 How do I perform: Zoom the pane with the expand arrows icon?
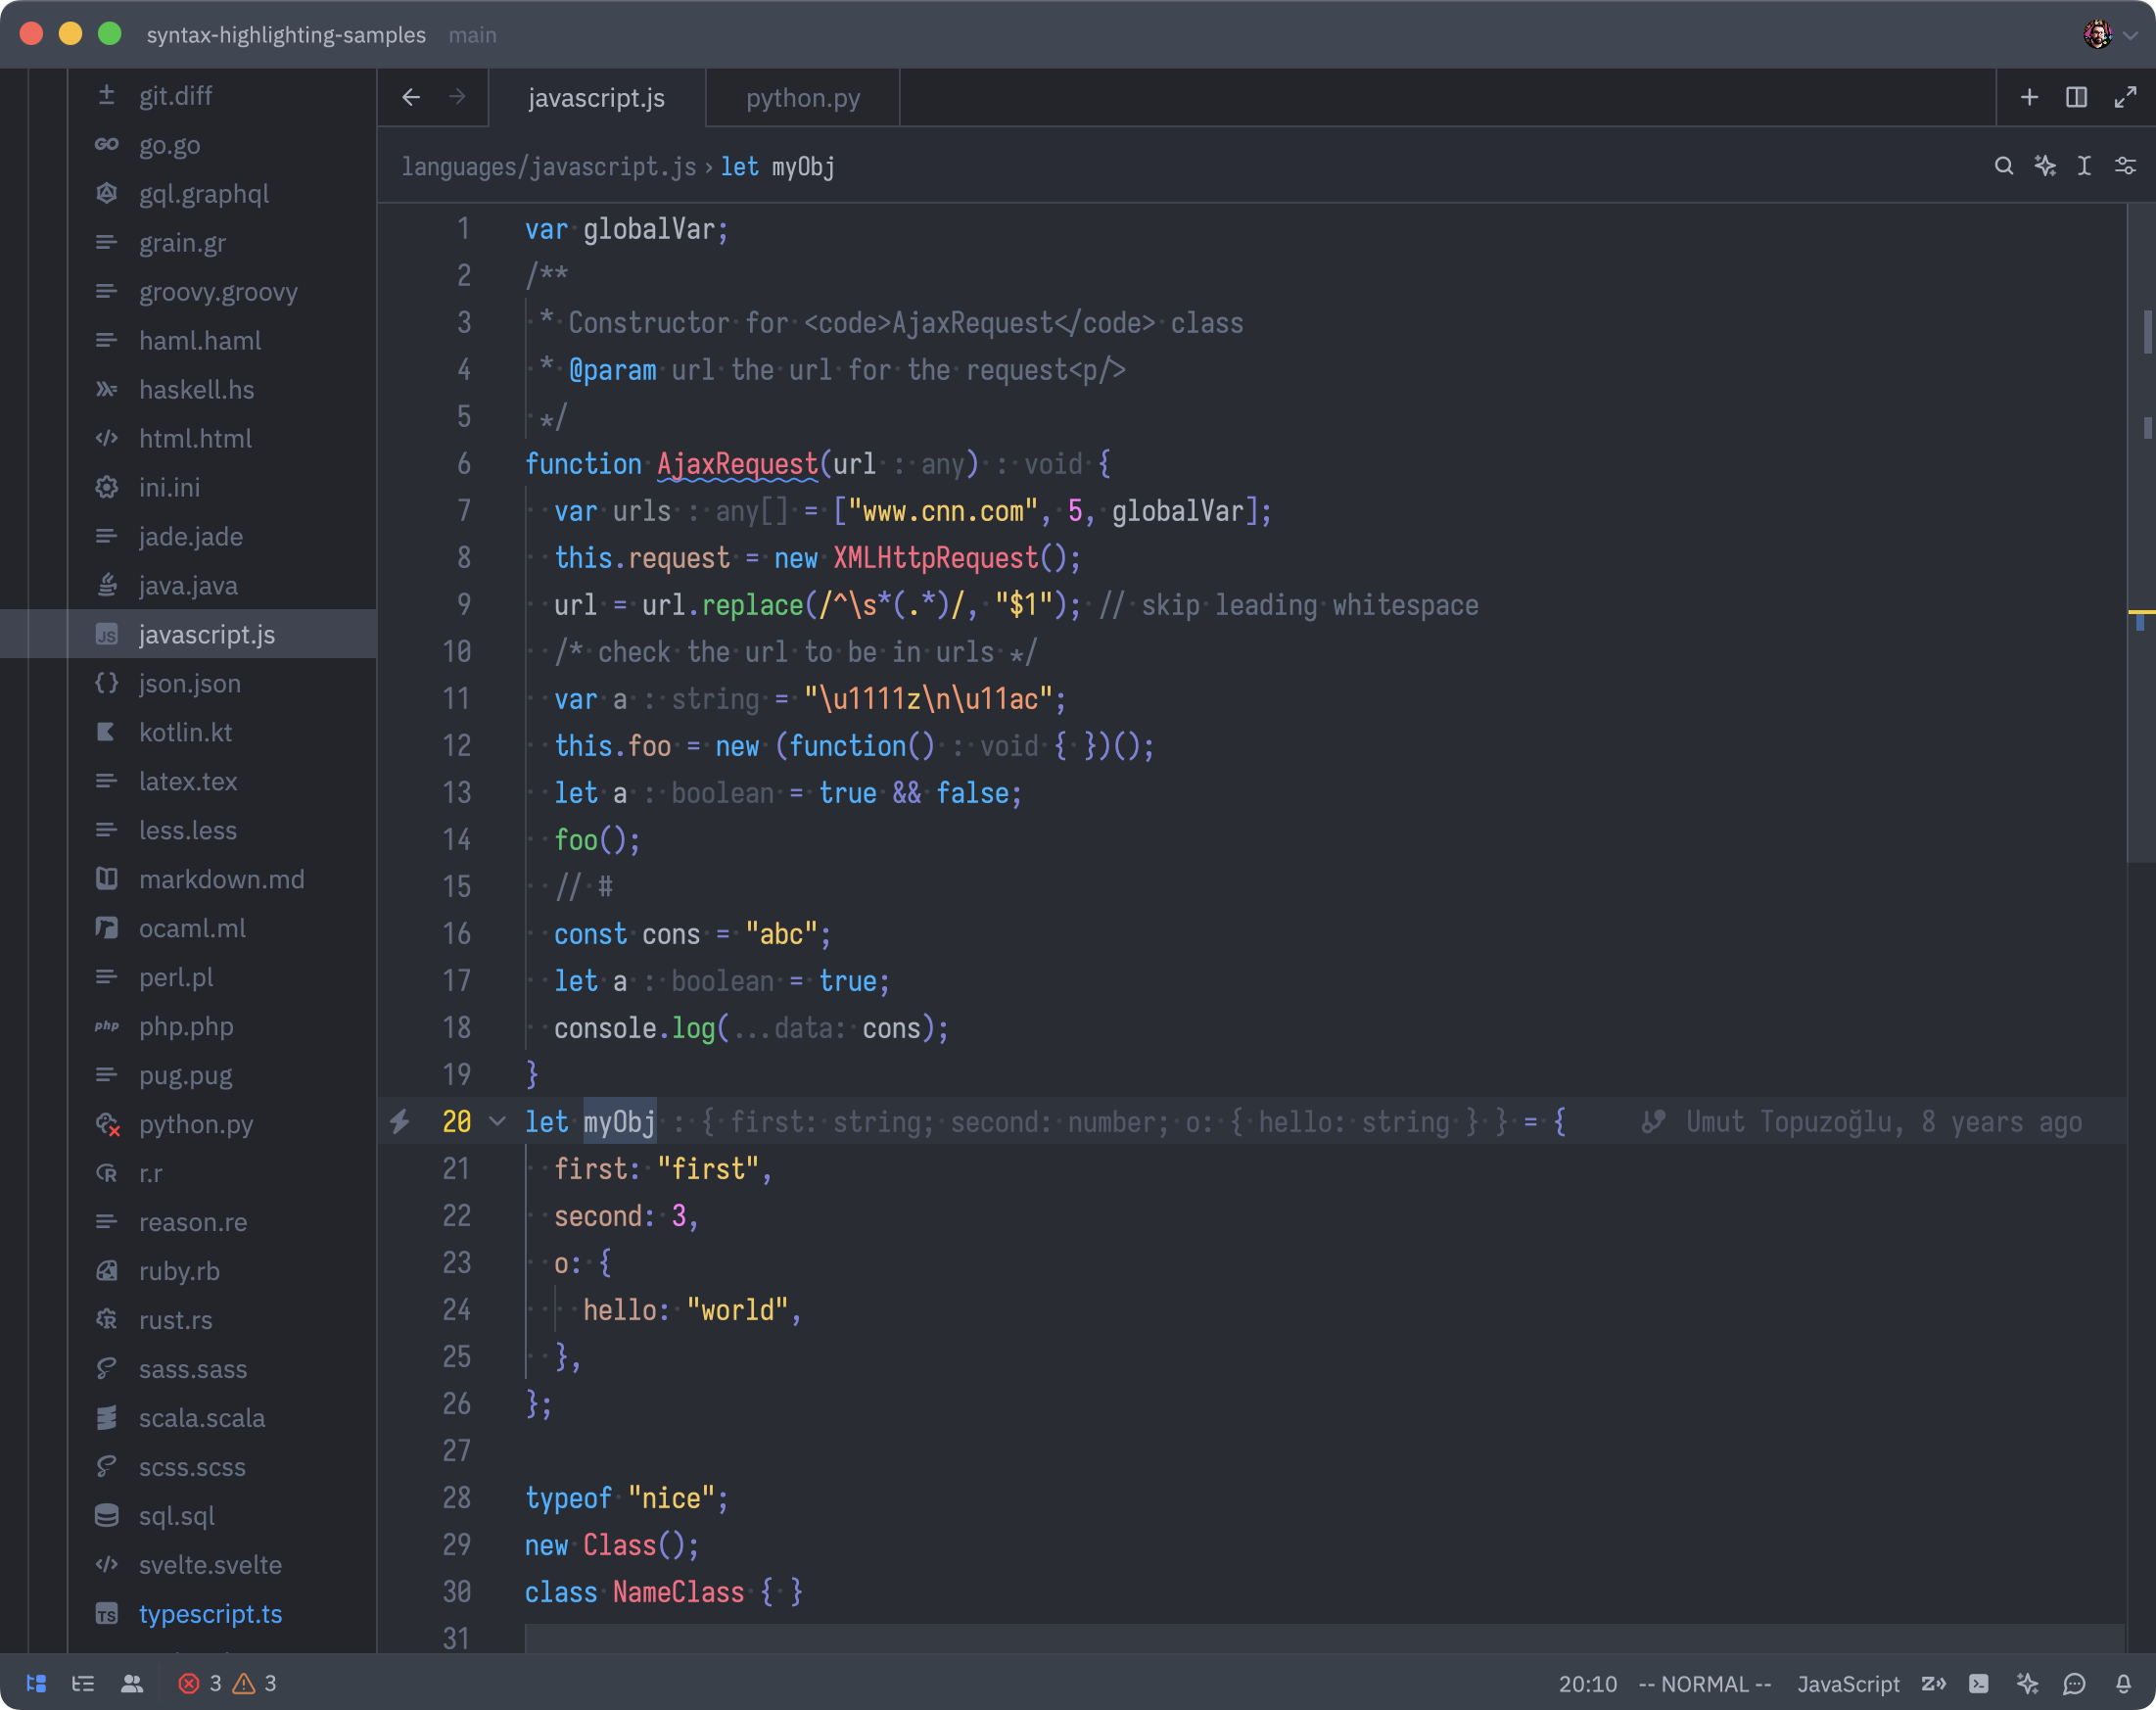click(2125, 97)
